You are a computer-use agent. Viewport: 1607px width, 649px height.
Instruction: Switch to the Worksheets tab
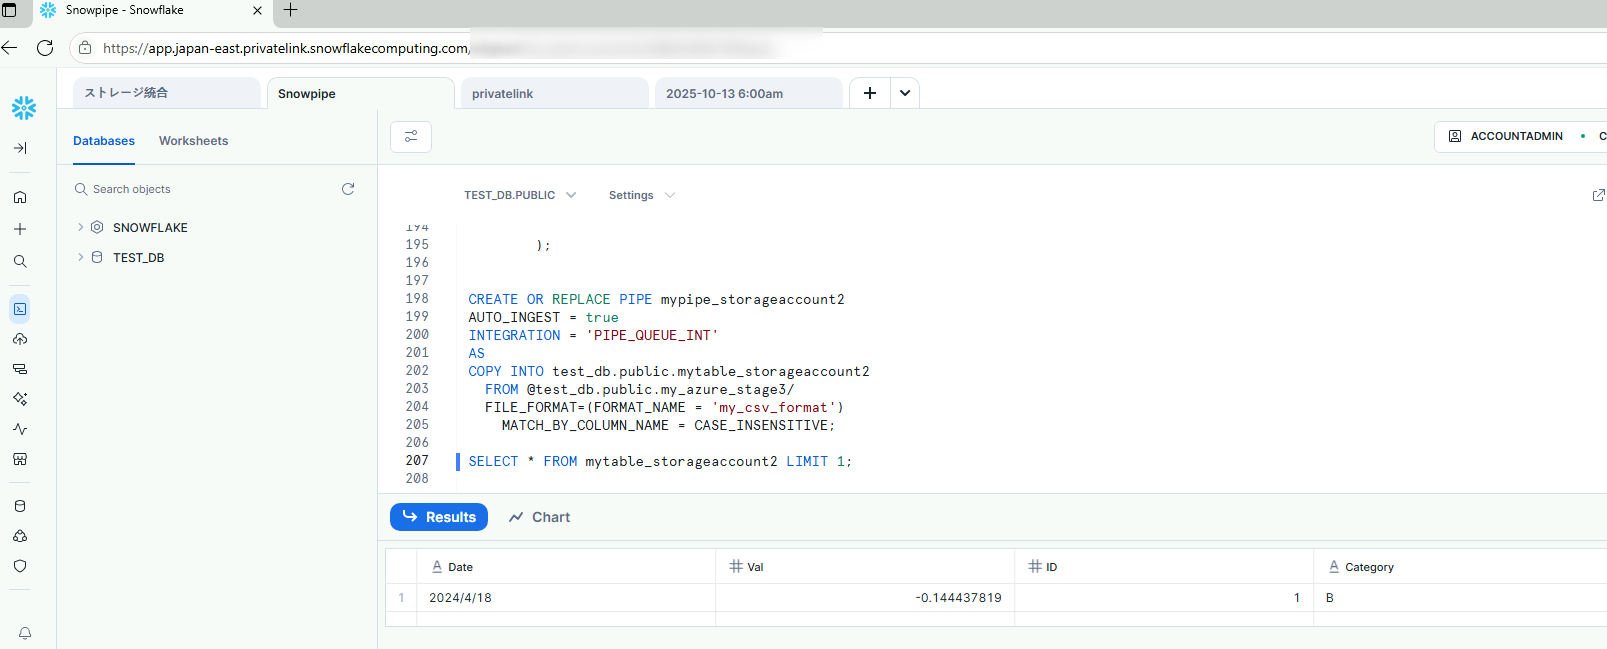pyautogui.click(x=193, y=141)
